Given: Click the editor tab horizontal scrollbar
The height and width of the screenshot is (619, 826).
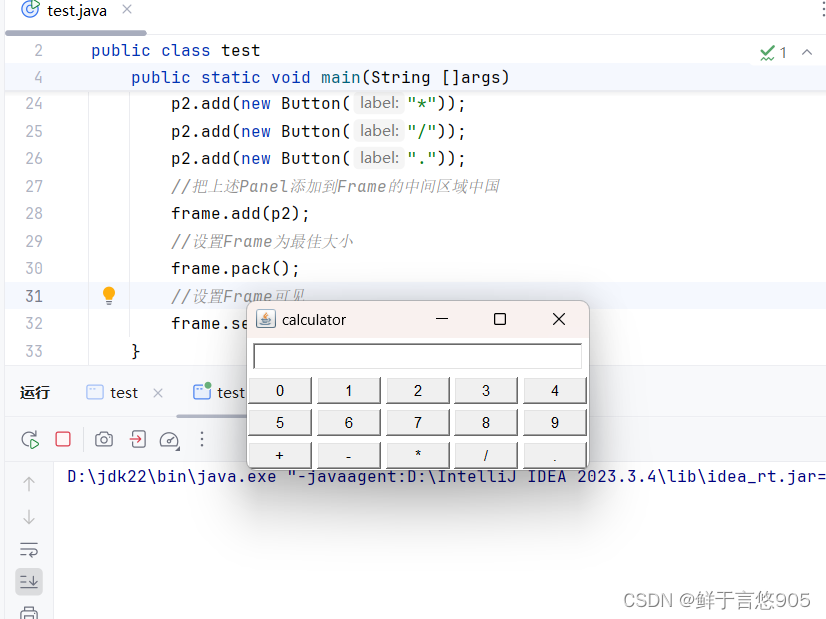Looking at the screenshot, I should coord(76,33).
